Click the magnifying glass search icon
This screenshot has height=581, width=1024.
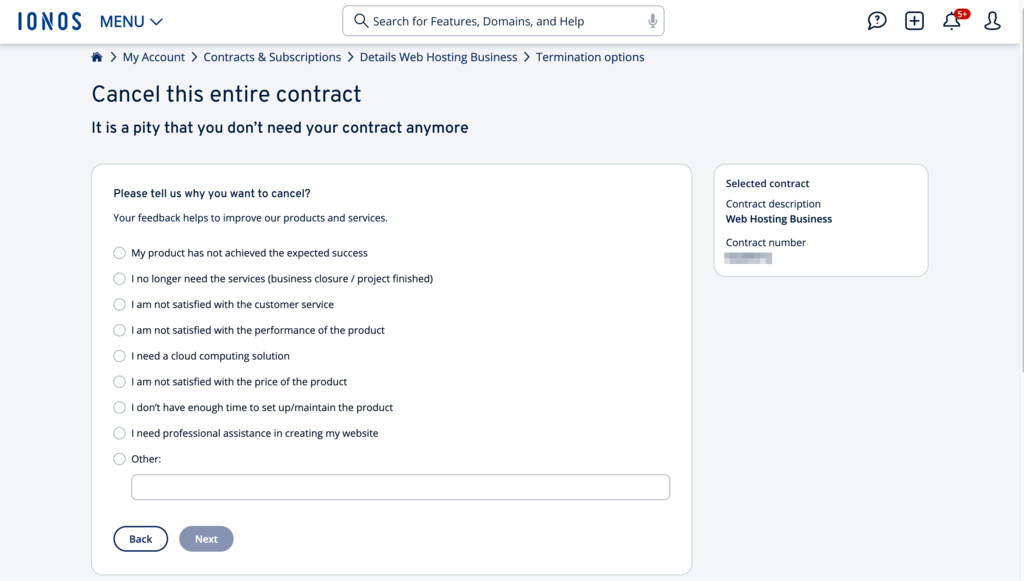[x=359, y=20]
